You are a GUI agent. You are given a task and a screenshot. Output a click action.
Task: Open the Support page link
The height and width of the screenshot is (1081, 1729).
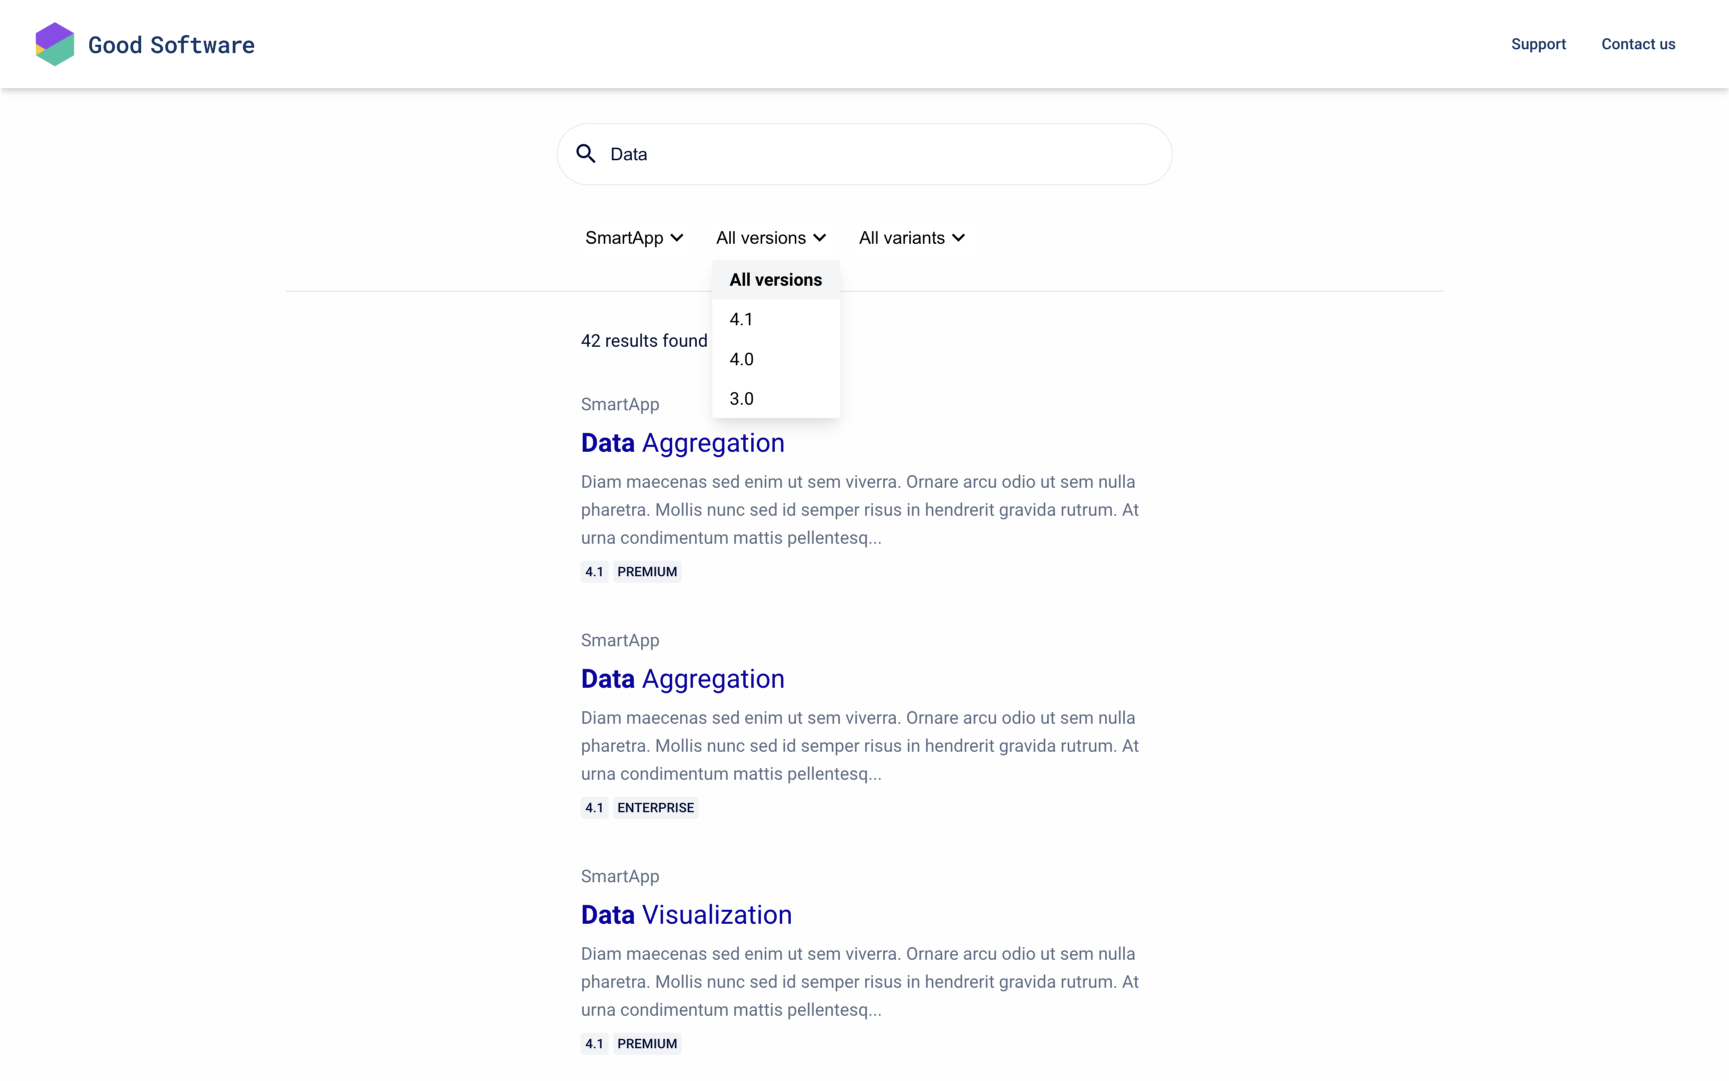pyautogui.click(x=1538, y=44)
